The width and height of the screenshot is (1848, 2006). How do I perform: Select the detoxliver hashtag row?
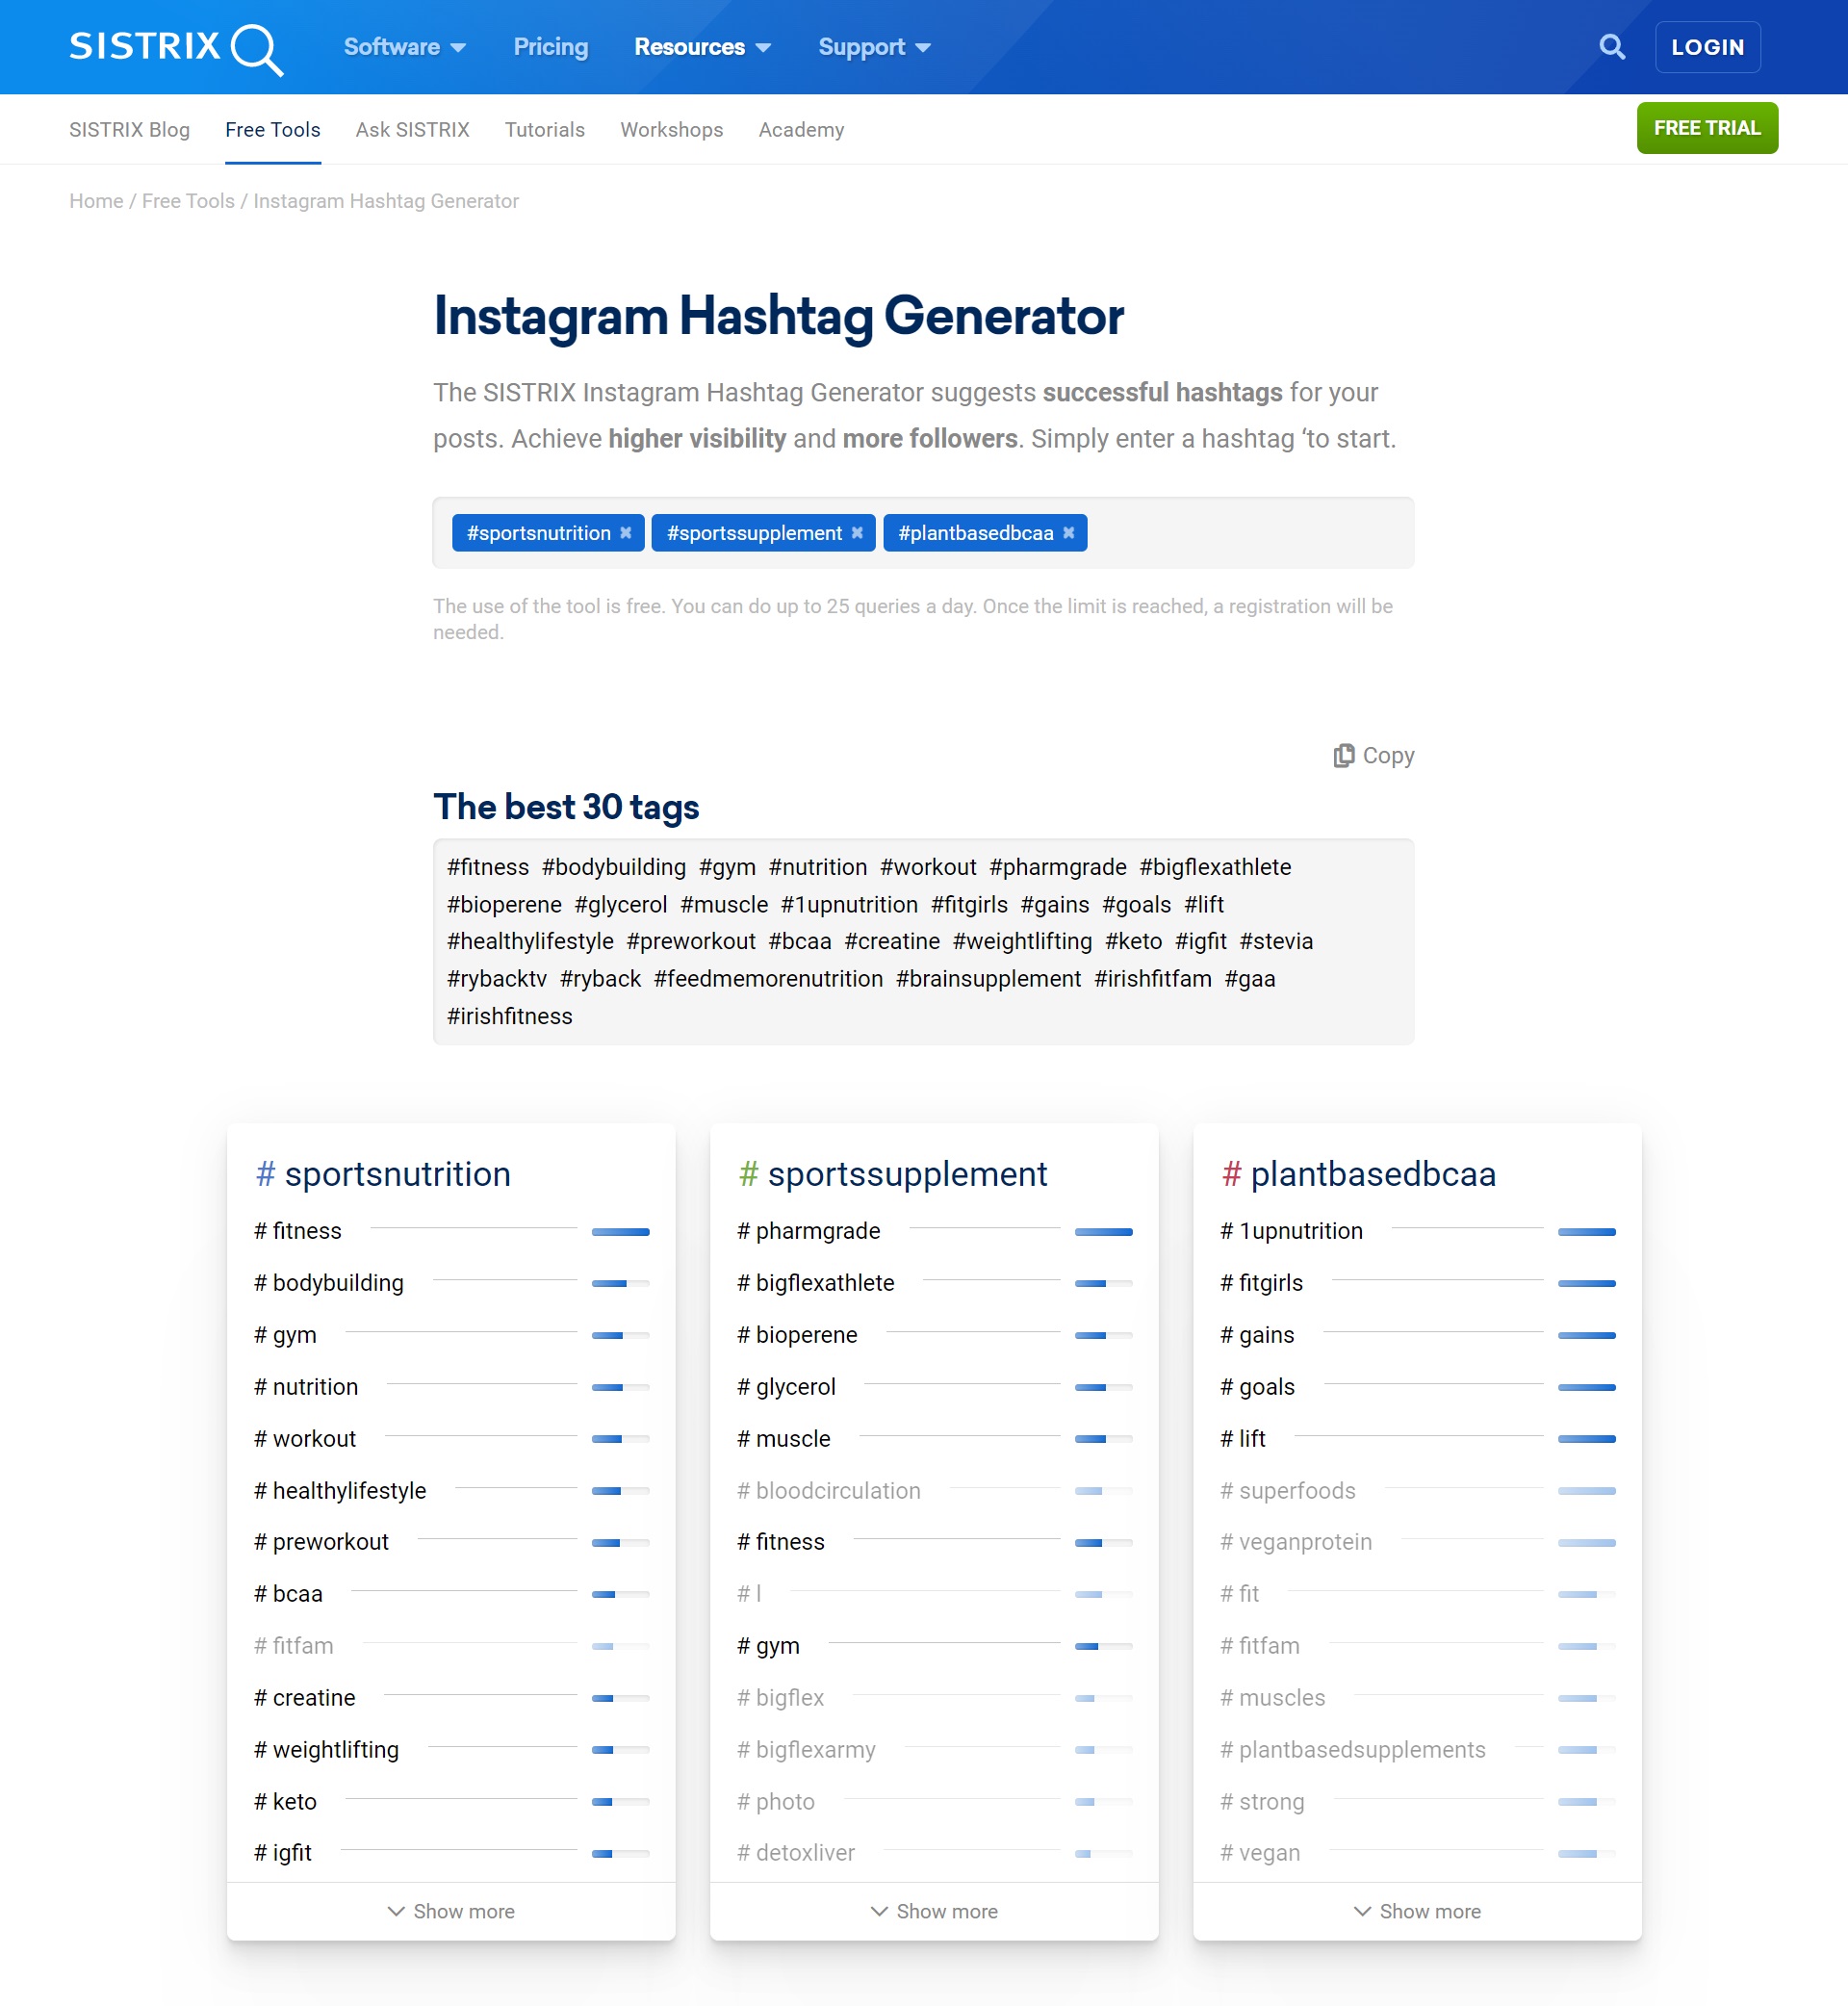[934, 1853]
